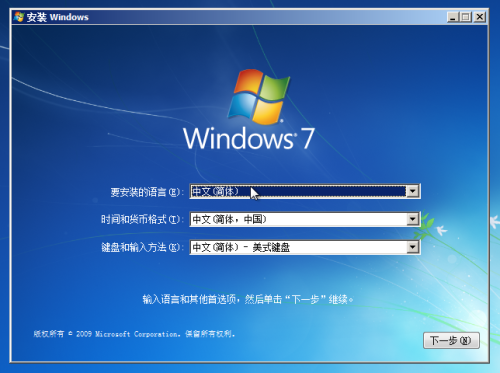500x373 pixels.
Task: Open the language to install dropdown arrow
Action: point(413,191)
